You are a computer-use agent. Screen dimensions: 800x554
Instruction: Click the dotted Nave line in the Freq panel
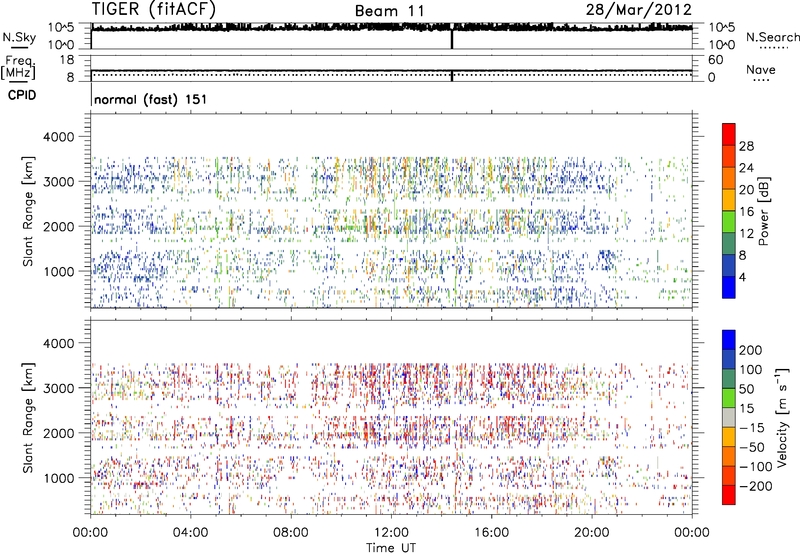pos(392,75)
